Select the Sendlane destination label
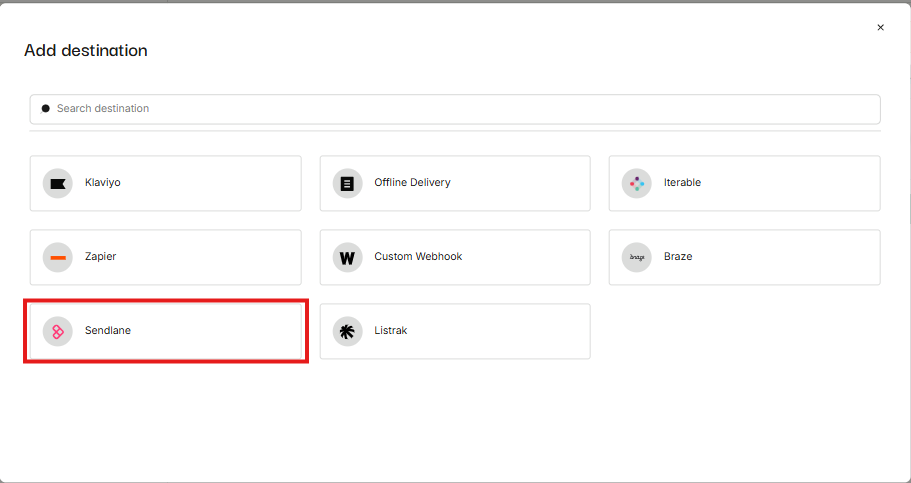The image size is (911, 483). 107,331
